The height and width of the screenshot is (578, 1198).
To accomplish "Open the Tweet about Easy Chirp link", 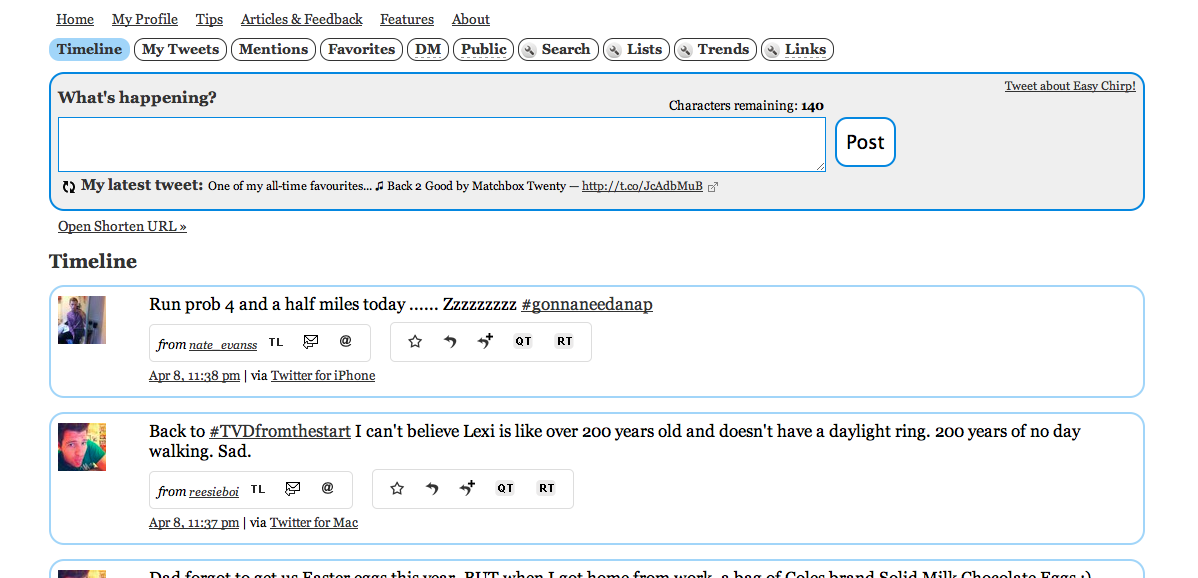I will [1069, 86].
